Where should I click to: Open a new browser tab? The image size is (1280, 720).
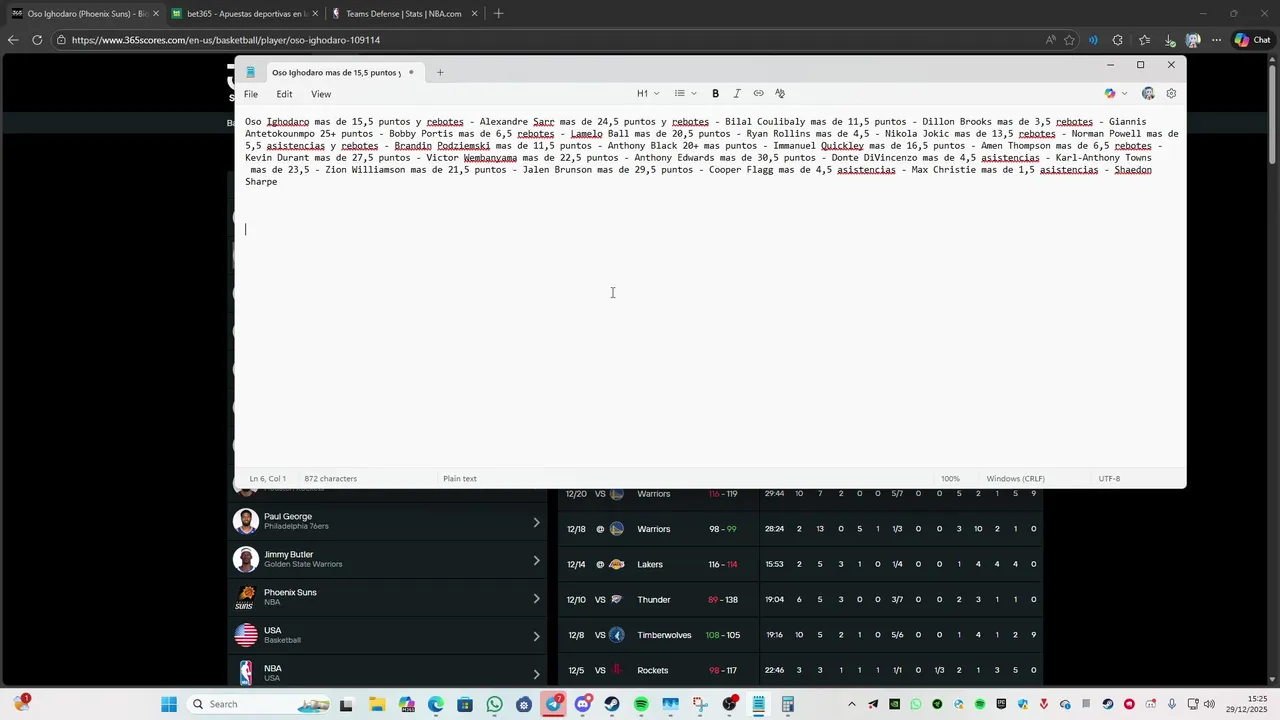pyautogui.click(x=498, y=14)
